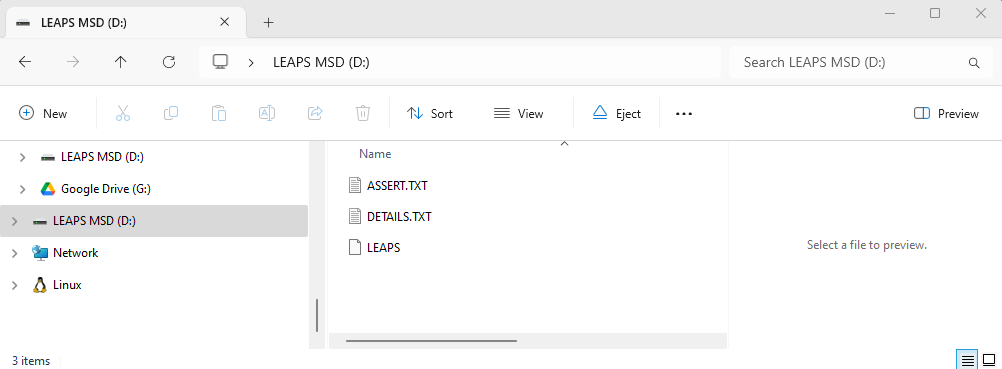Open the Sort menu
The width and height of the screenshot is (1002, 369).
pos(430,113)
